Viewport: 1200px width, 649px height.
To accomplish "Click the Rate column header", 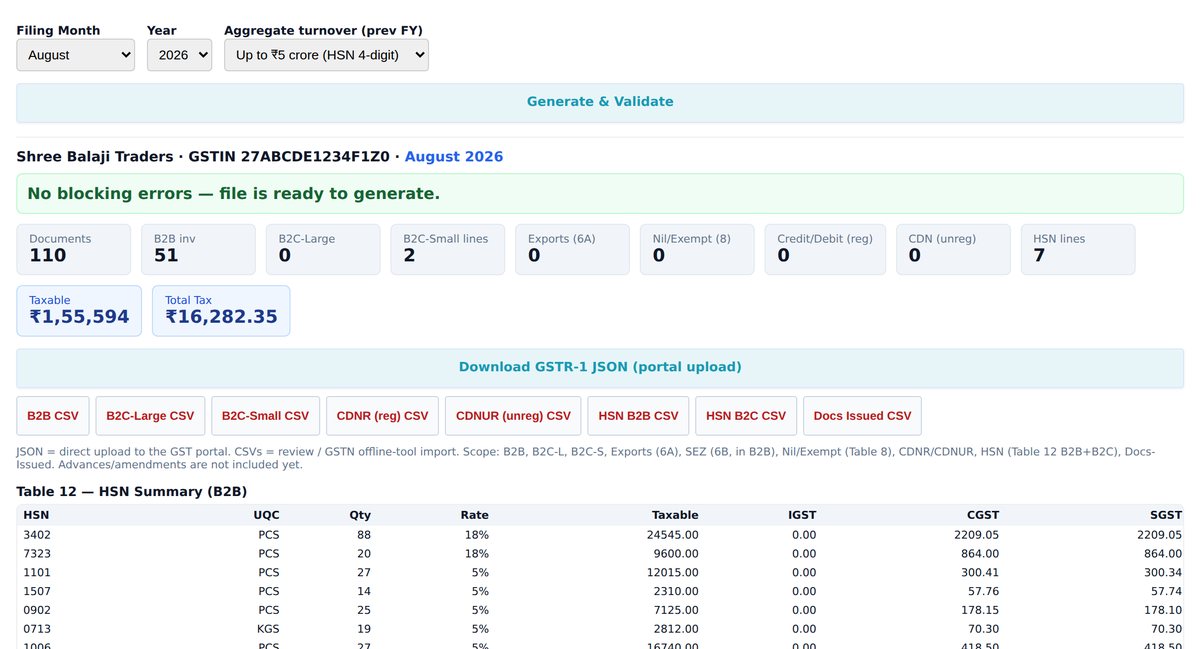I will pyautogui.click(x=475, y=515).
